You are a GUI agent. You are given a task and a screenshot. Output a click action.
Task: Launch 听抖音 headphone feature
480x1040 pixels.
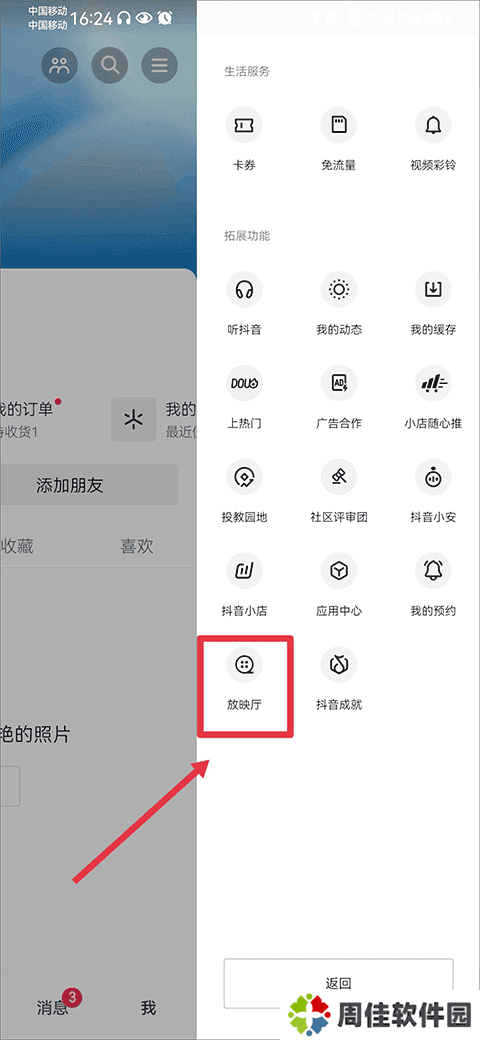click(x=244, y=290)
